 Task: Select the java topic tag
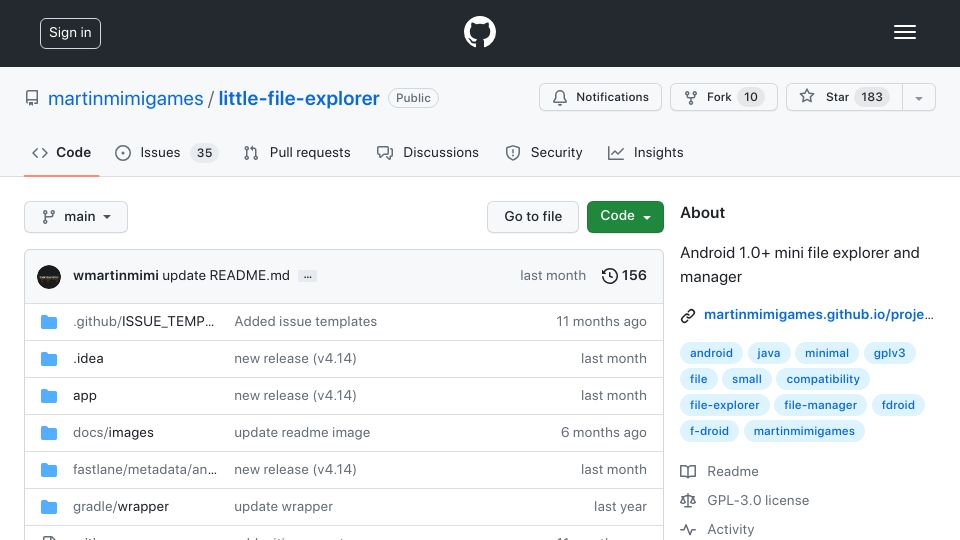pos(768,353)
